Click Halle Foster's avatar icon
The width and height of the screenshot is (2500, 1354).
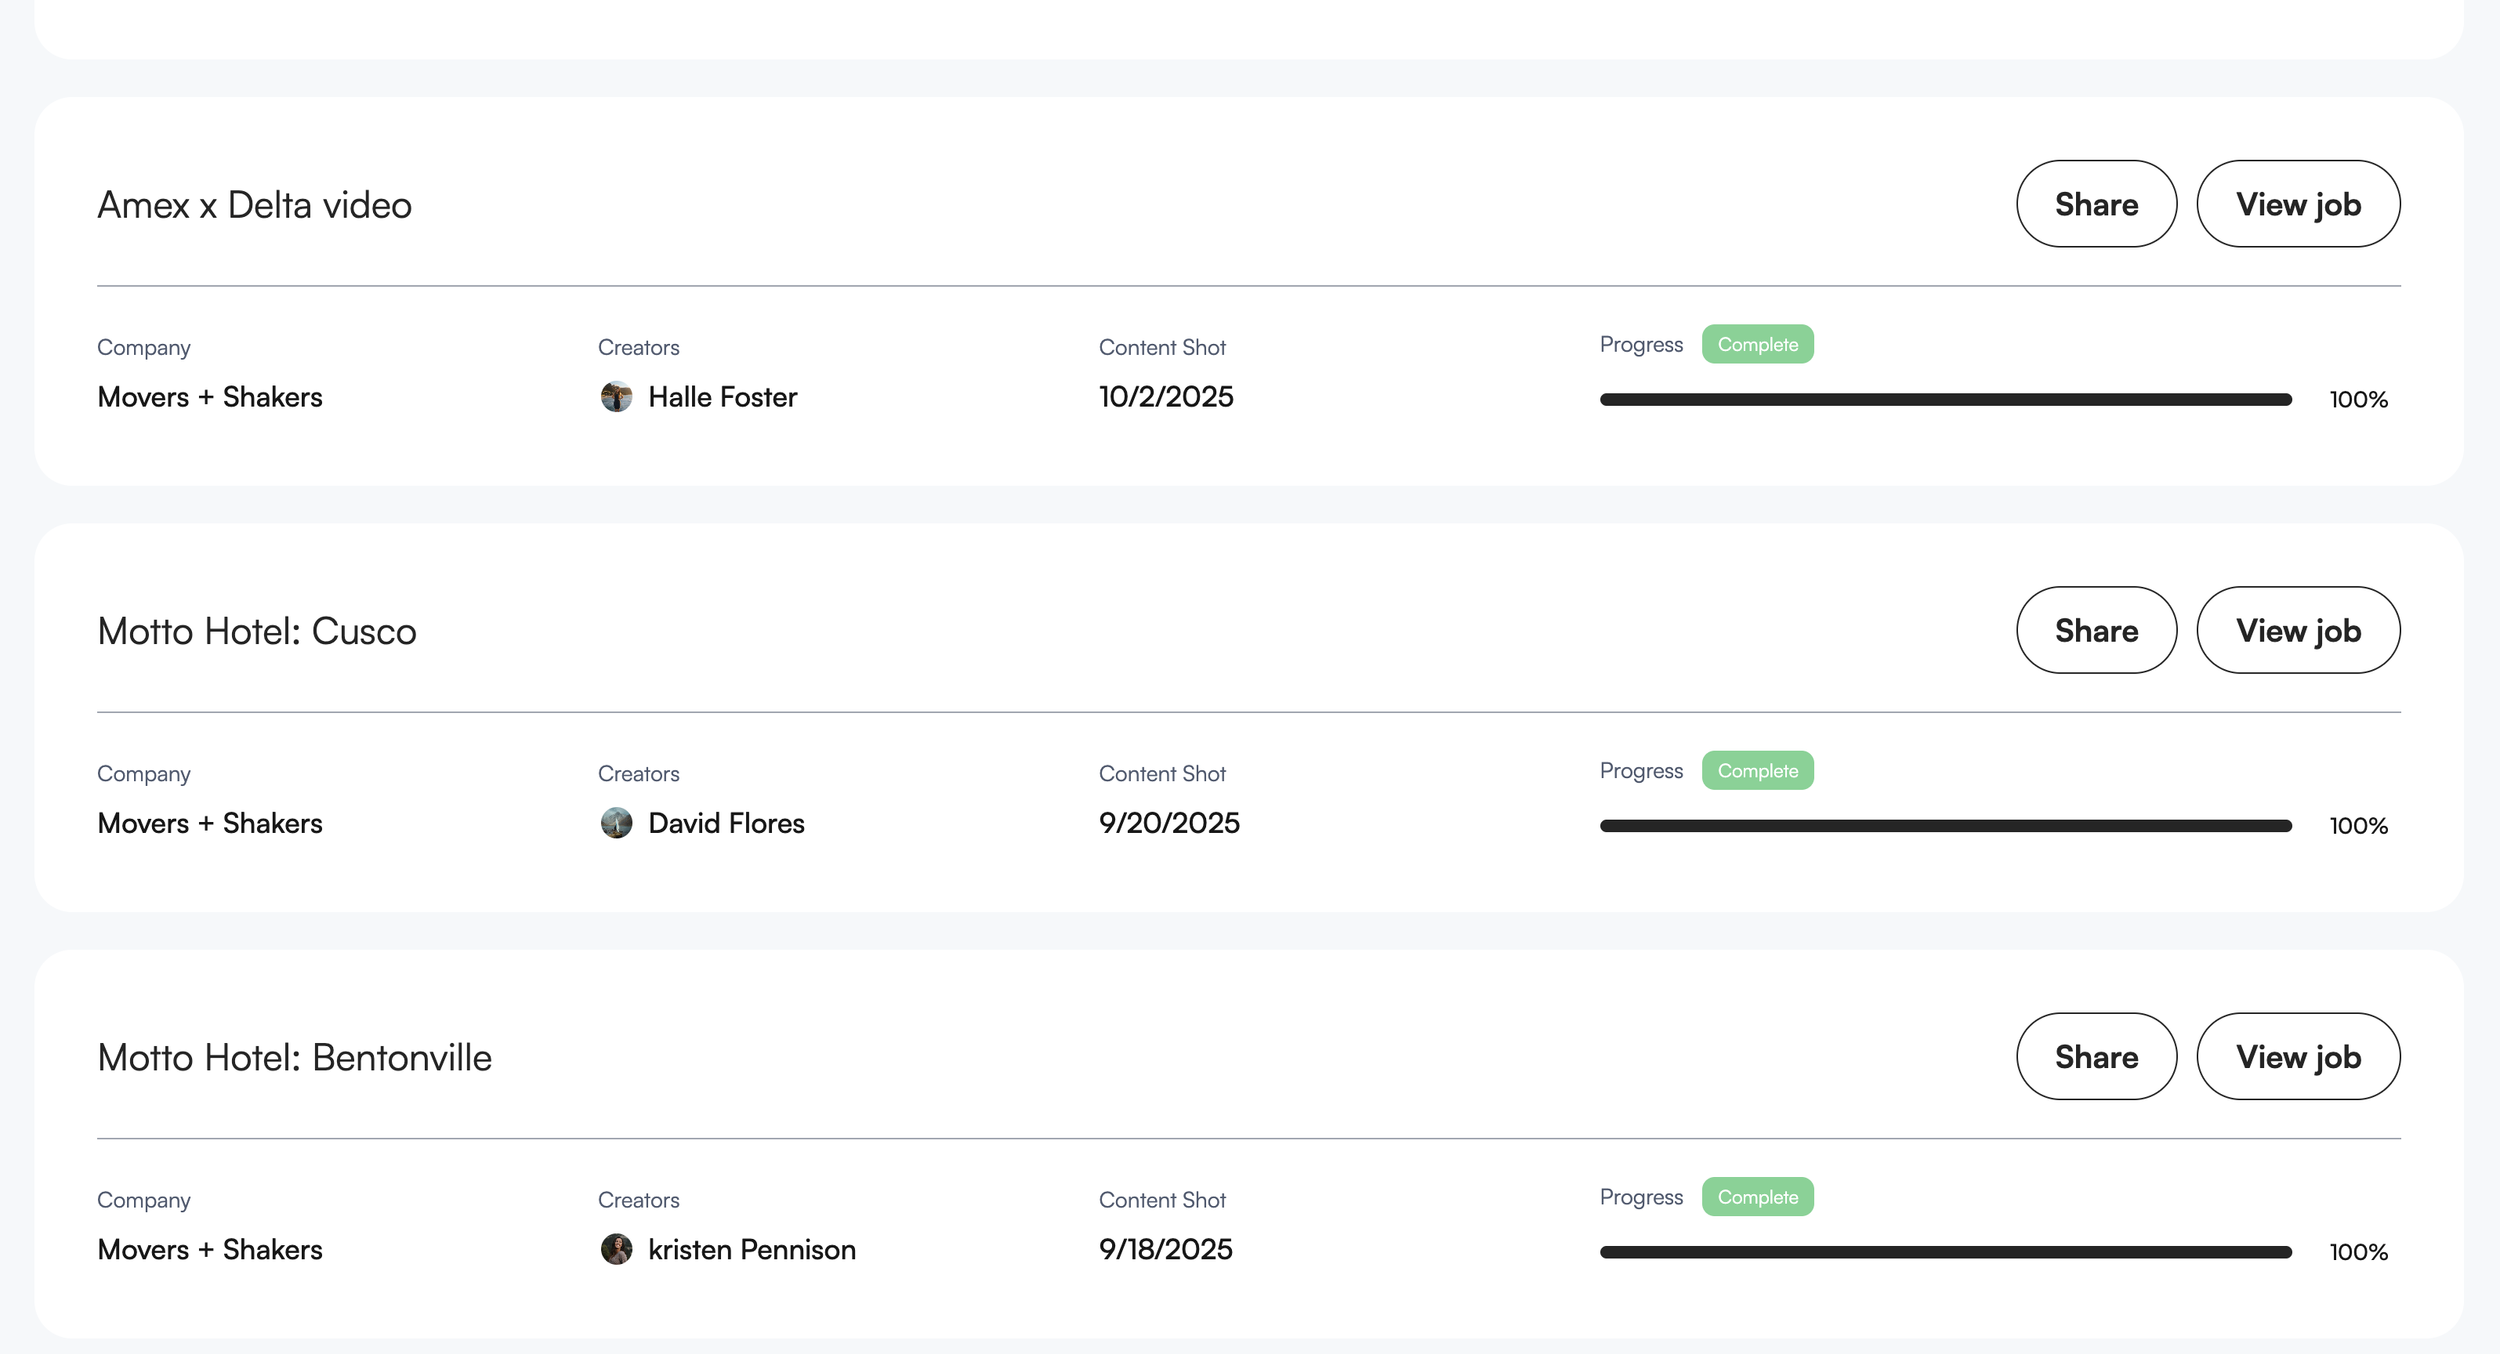tap(616, 397)
